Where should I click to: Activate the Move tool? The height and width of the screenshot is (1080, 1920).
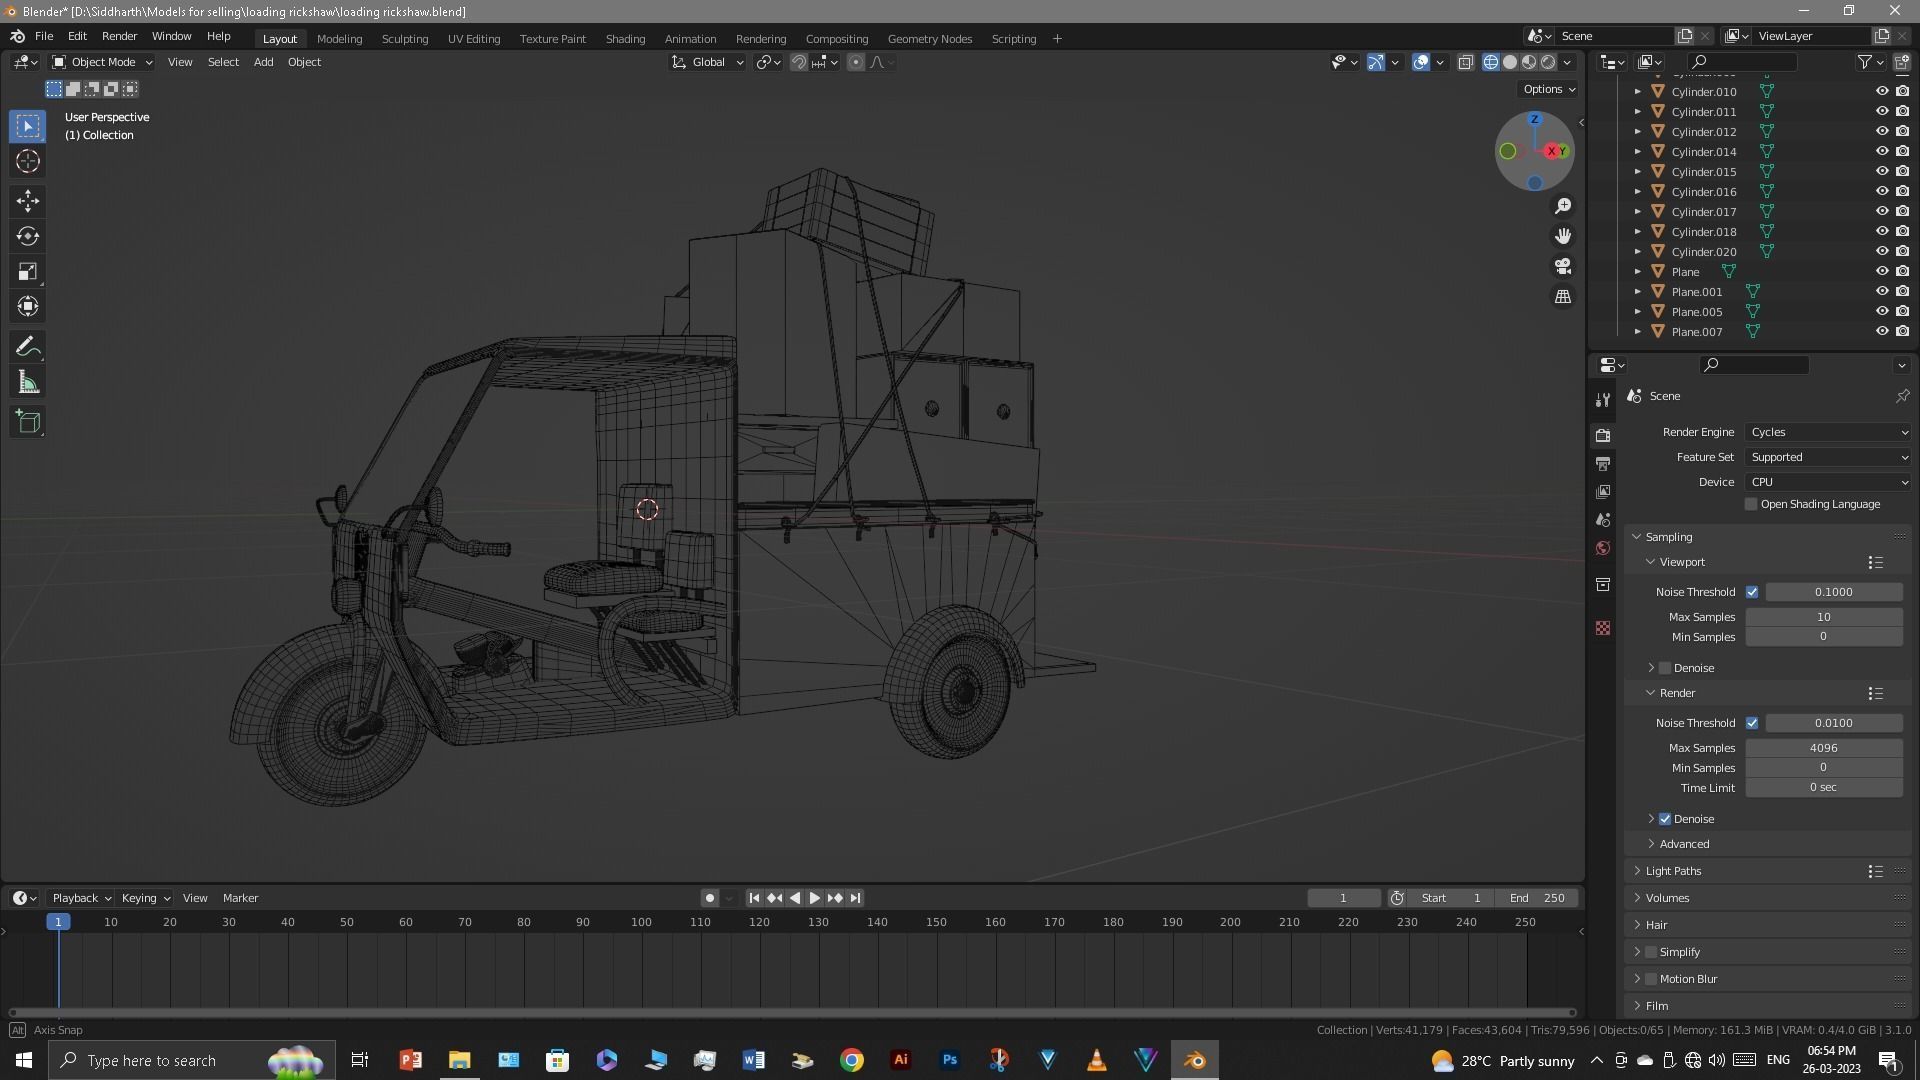click(x=28, y=201)
